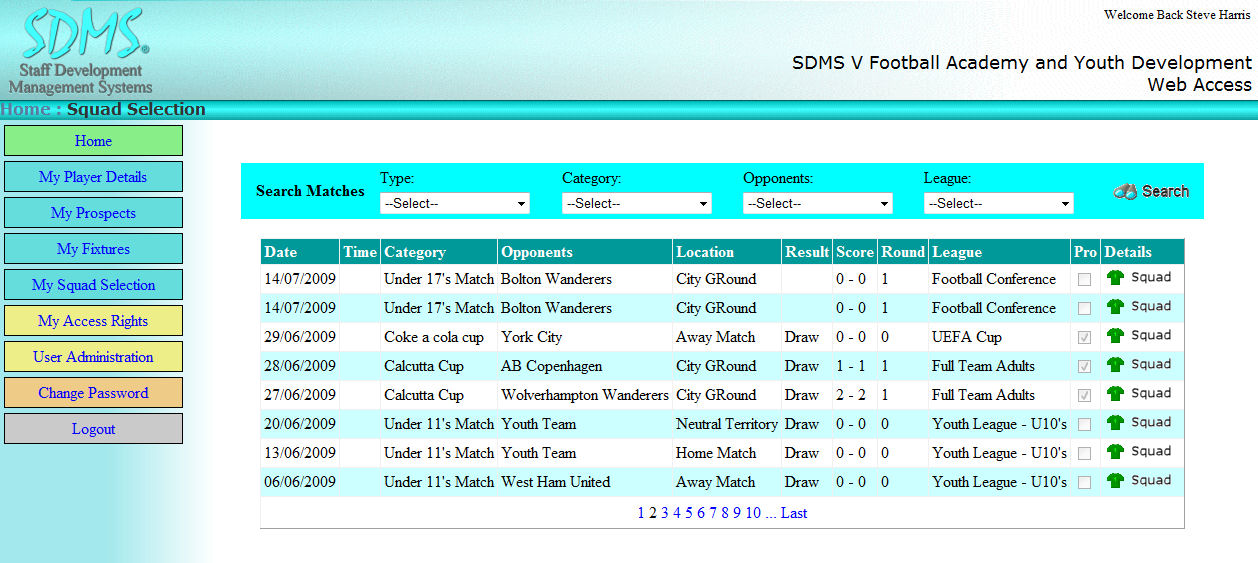The image size is (1258, 563).
Task: Open My Prospects menu item
Action: pos(93,213)
